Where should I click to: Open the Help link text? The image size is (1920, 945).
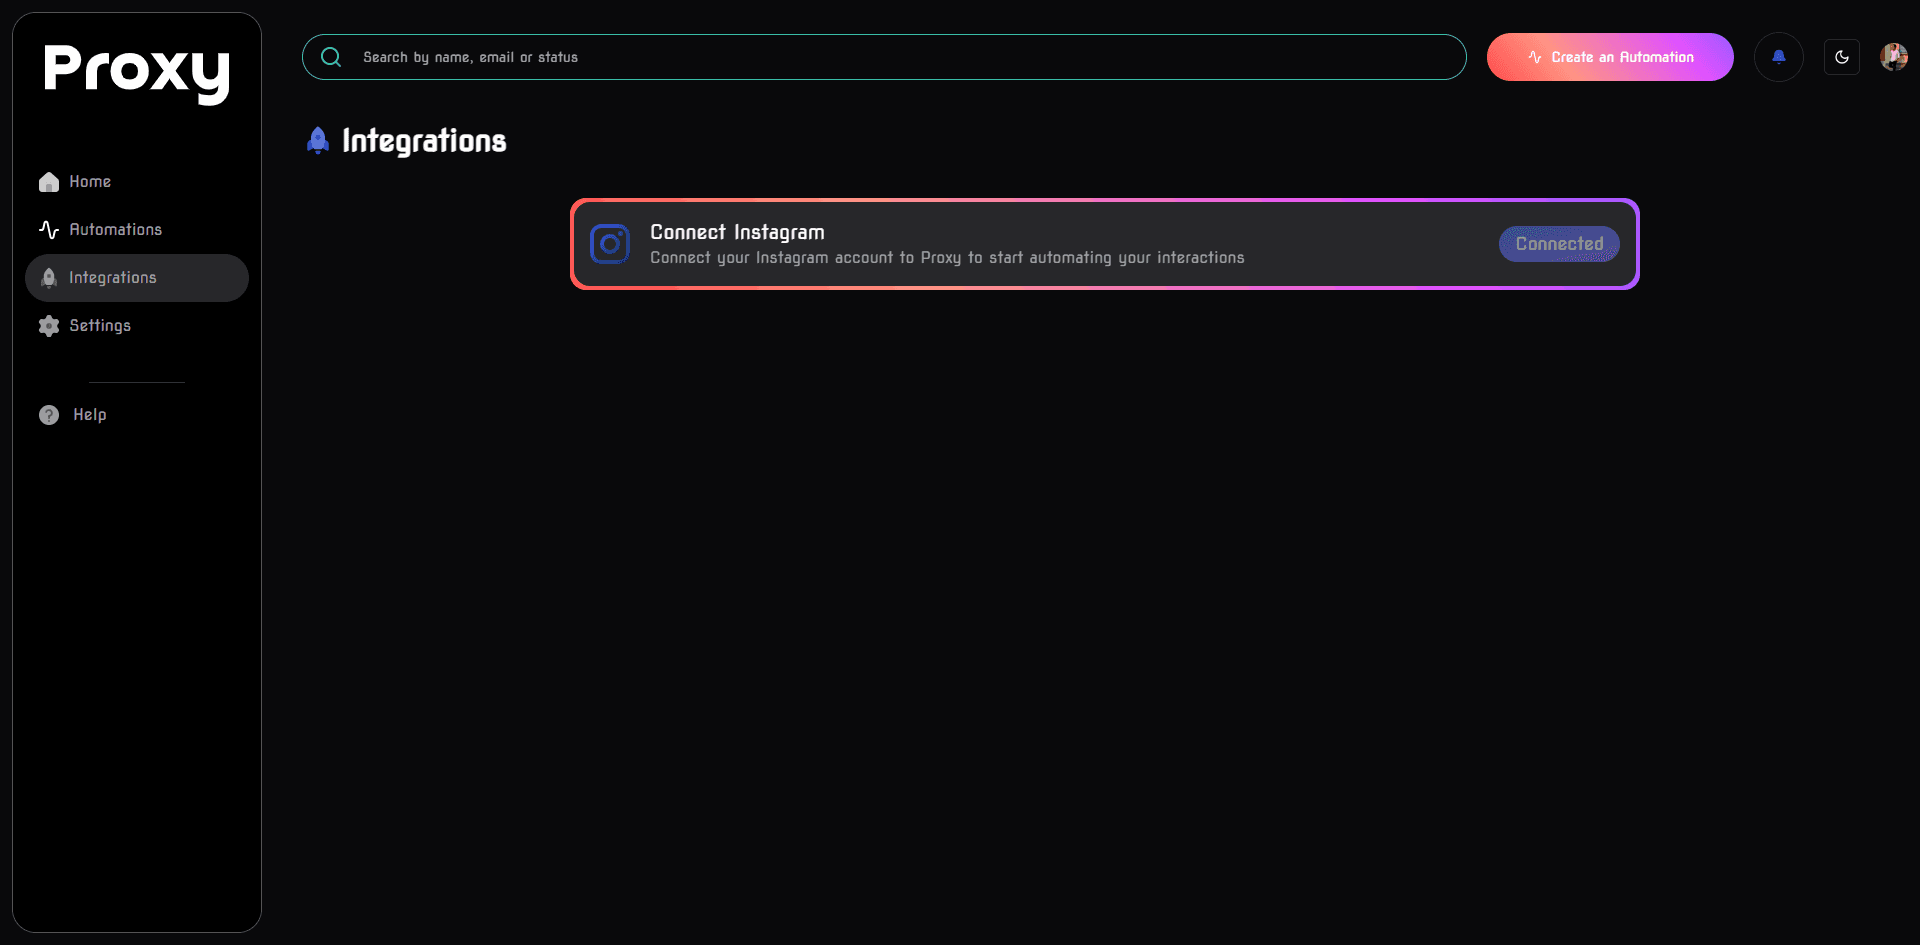[90, 415]
